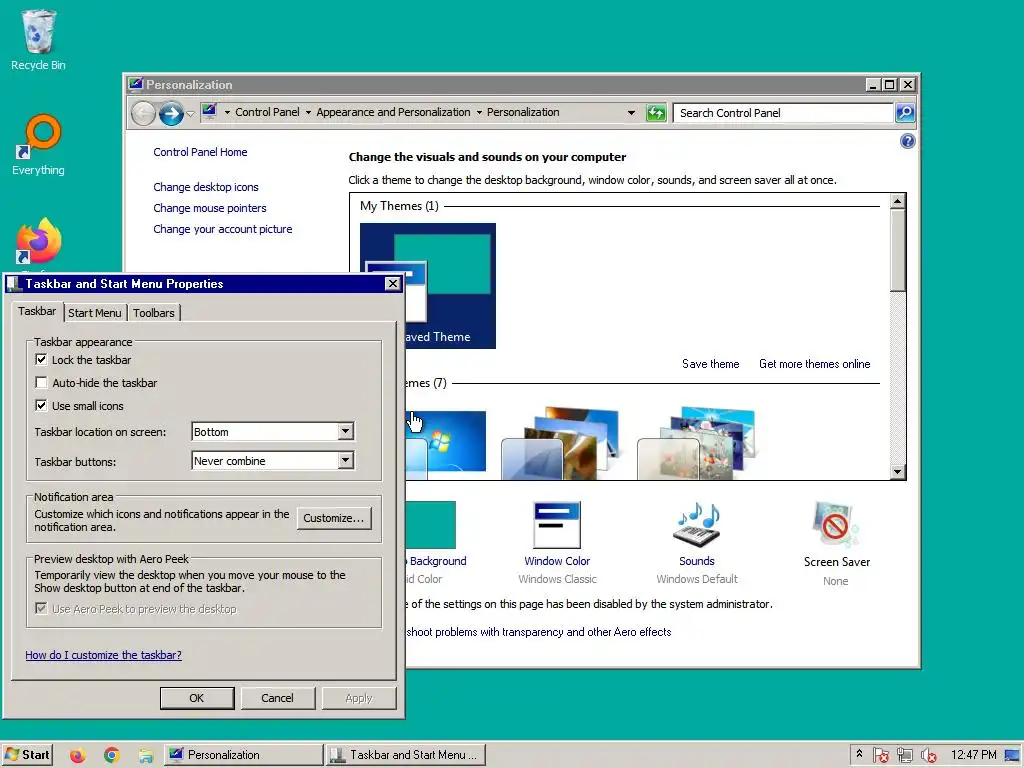The image size is (1024, 768).
Task: Enable Auto-hide the taskbar checkbox
Action: (41, 383)
